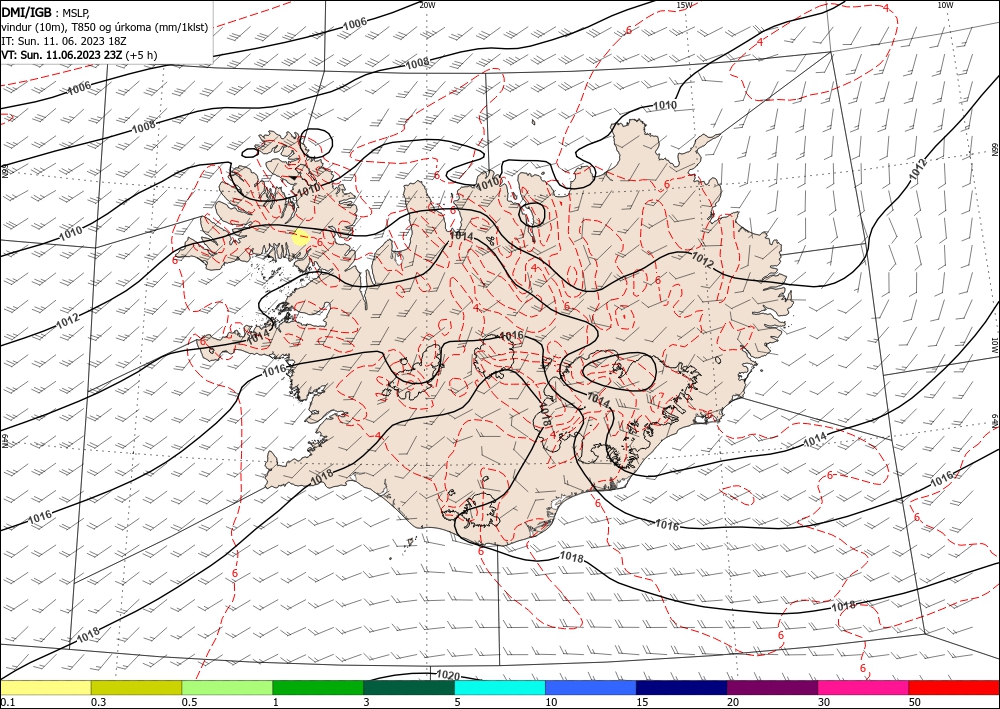1000x709 pixels.
Task: Click the 'VT: Sun. 11.06.2023 23Z (+5 h)' line
Action: (79, 55)
